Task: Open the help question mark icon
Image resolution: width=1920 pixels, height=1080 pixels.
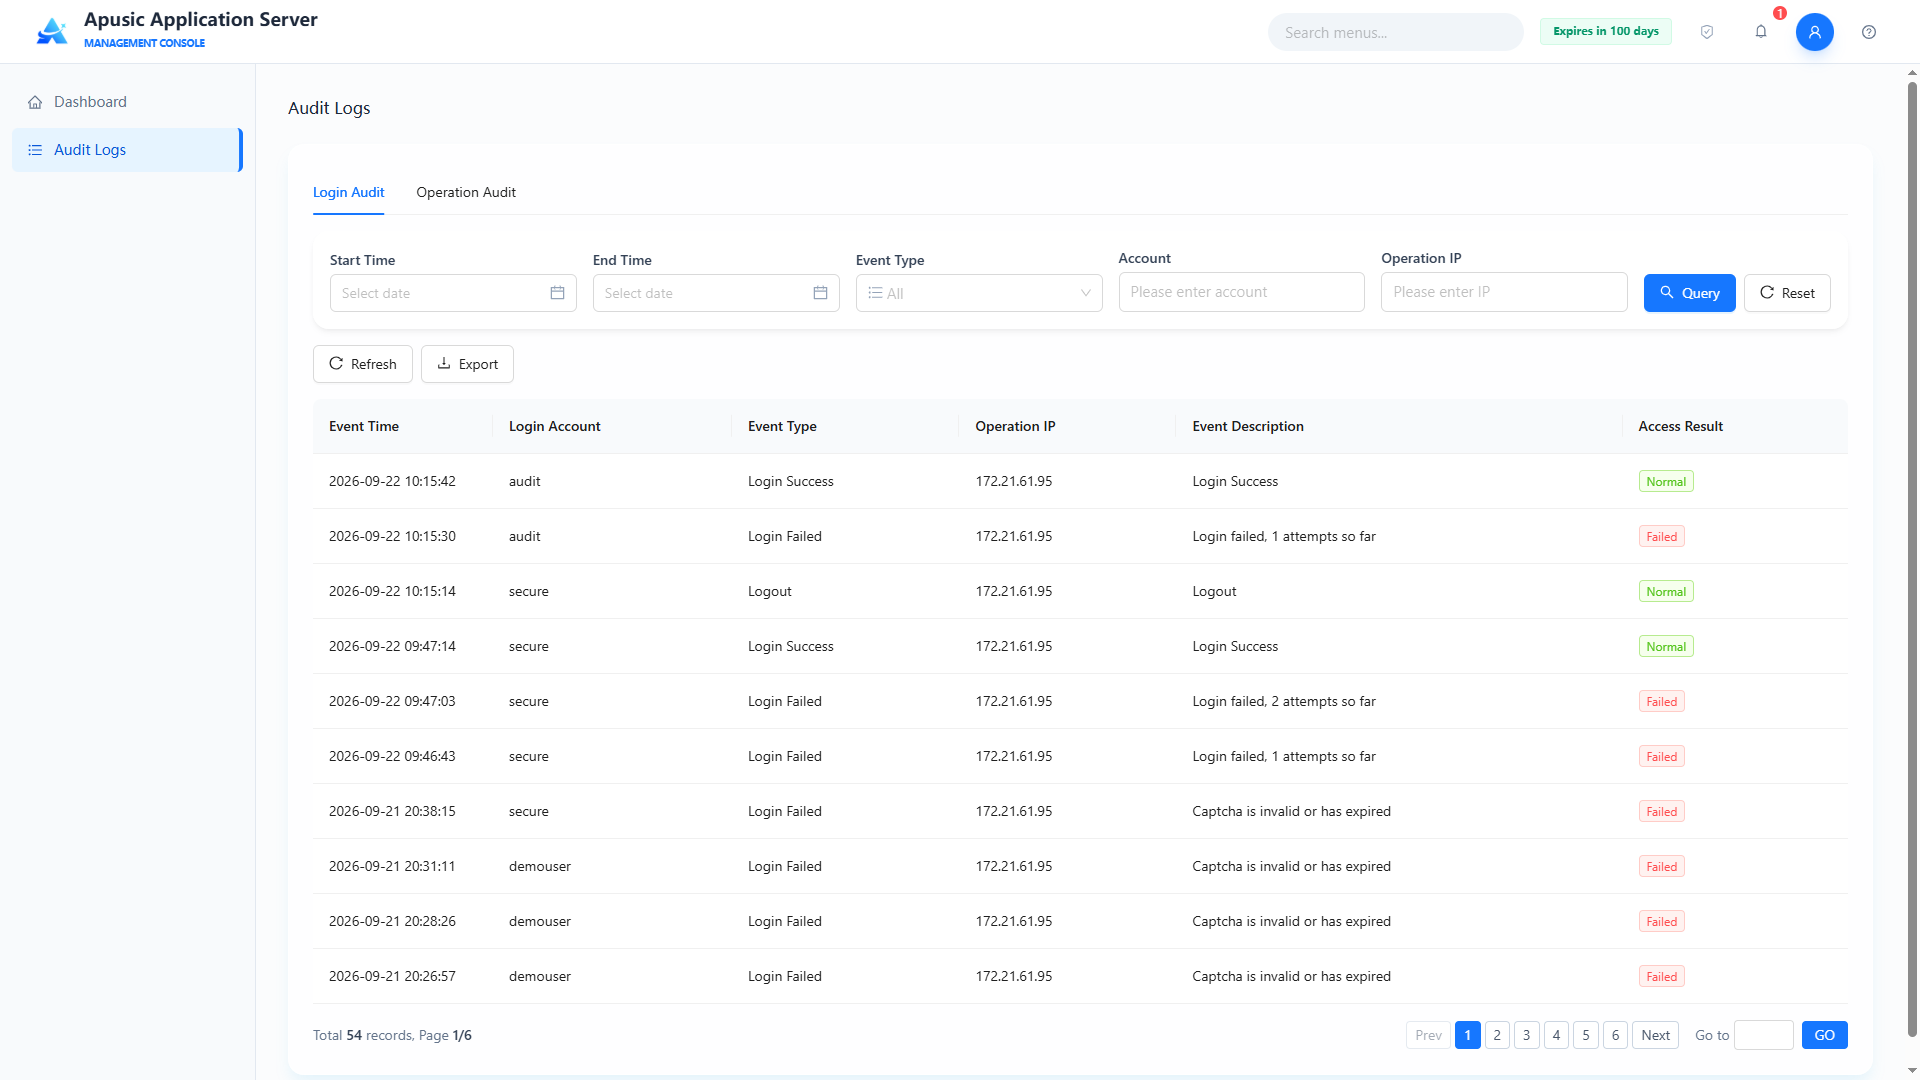Action: click(1869, 32)
